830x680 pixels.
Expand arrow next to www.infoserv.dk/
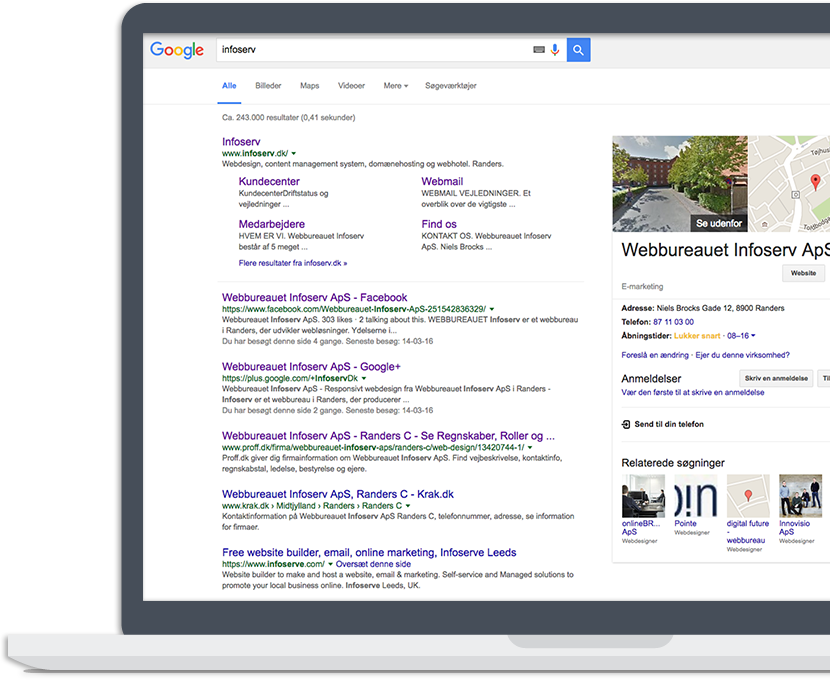coord(294,153)
